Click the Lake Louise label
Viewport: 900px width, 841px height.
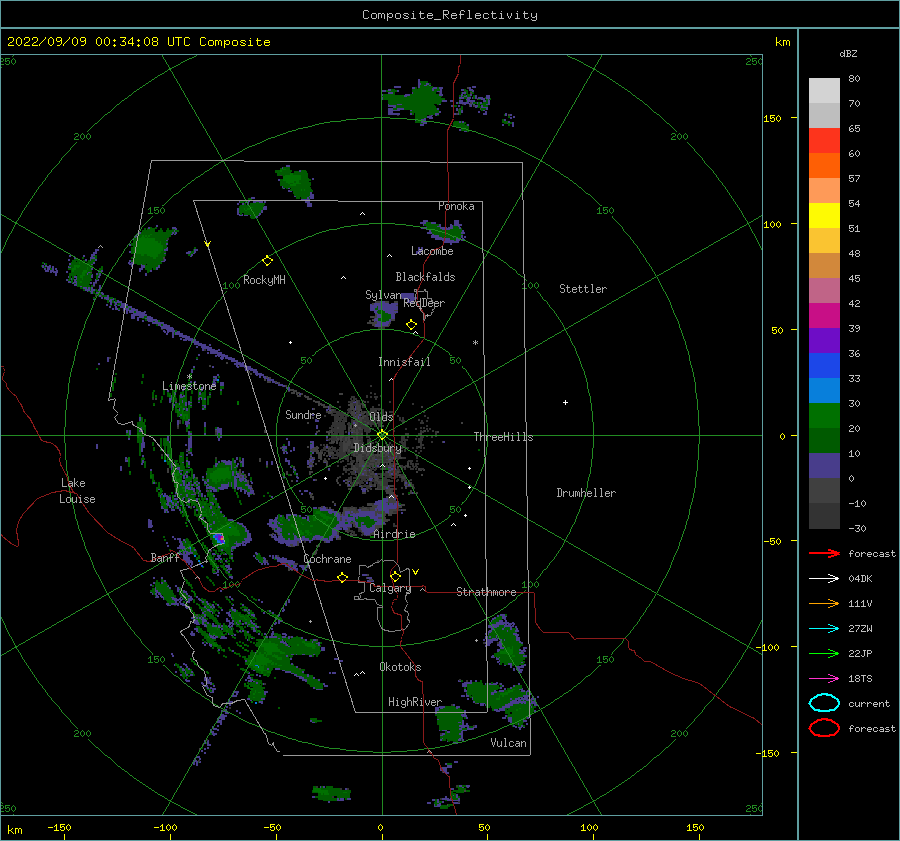point(77,491)
